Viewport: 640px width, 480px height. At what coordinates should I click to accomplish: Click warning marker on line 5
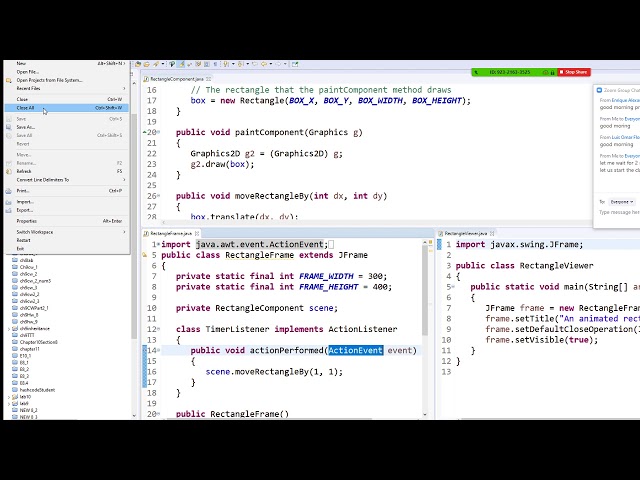[x=144, y=255]
